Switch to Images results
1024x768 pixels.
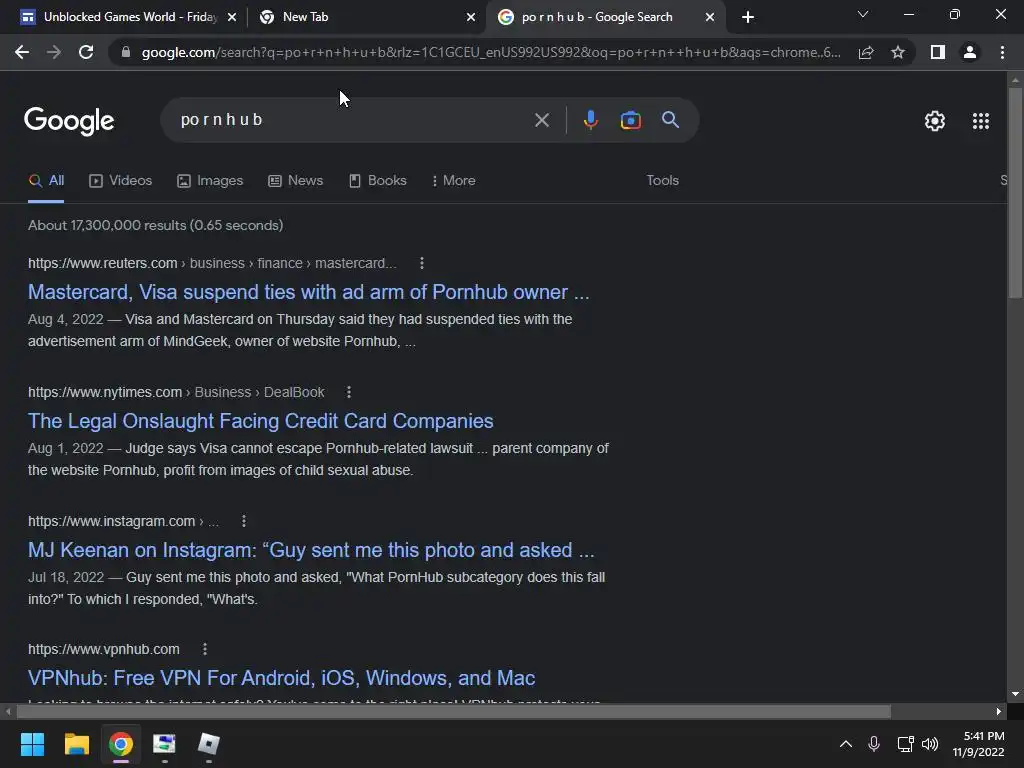click(x=210, y=180)
